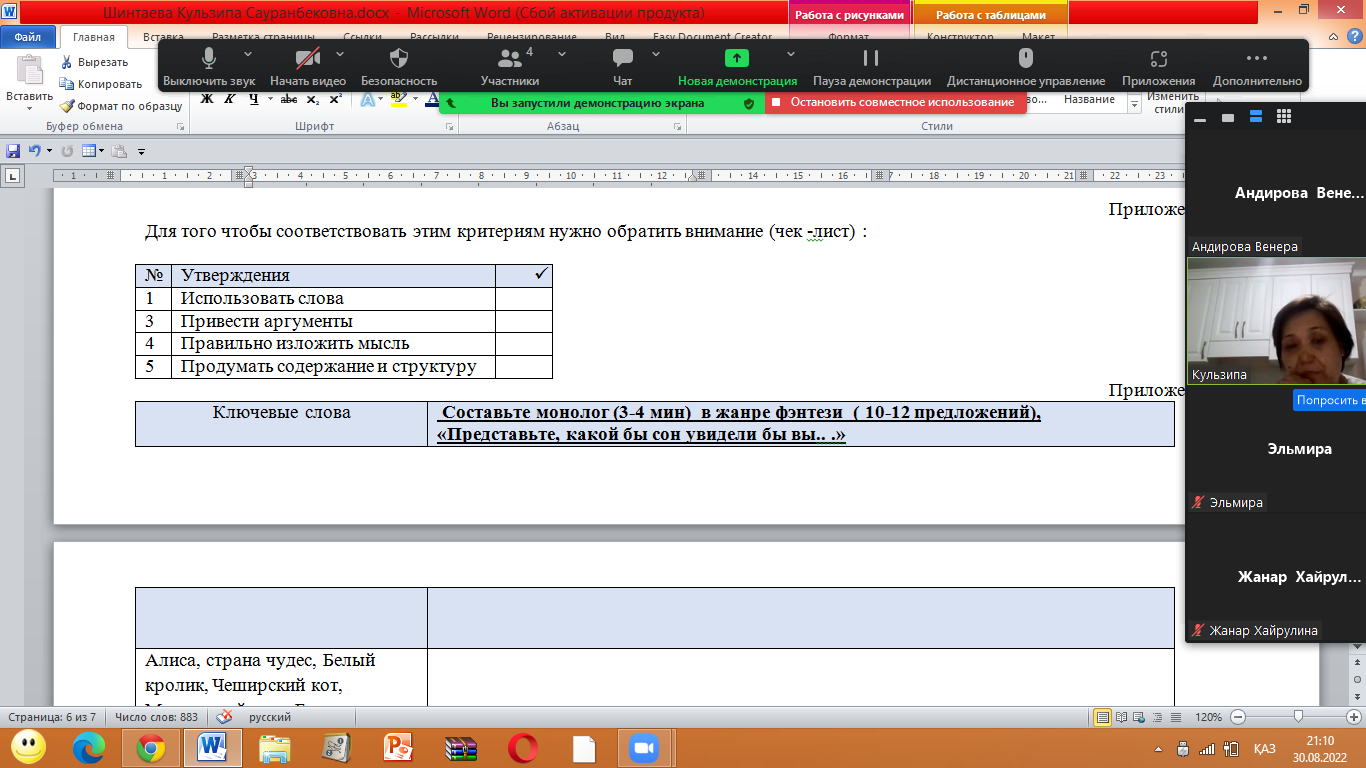
Task: Open Участники panel in Zoom
Action: (x=510, y=66)
